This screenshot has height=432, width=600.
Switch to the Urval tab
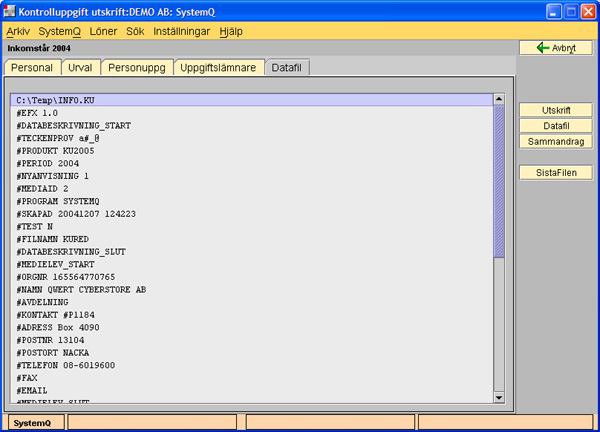80,67
